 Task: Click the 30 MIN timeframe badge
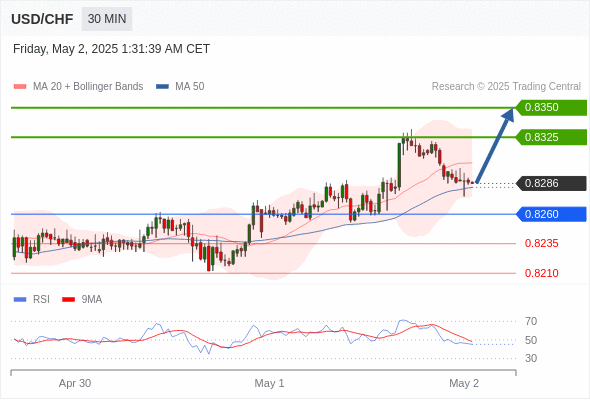click(x=107, y=19)
